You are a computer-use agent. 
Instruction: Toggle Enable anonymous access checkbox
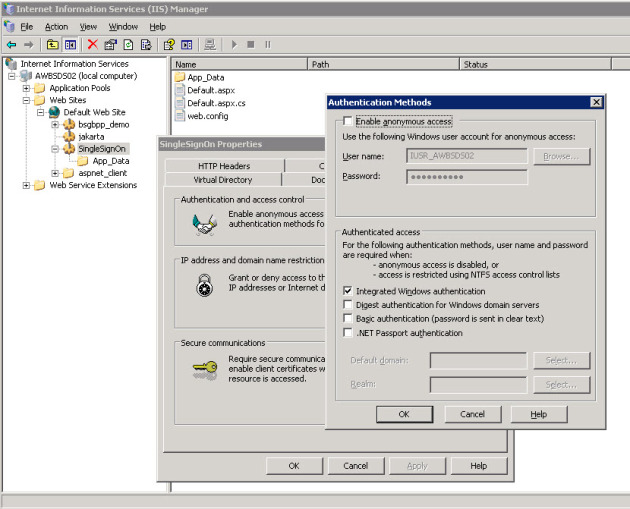tap(348, 121)
